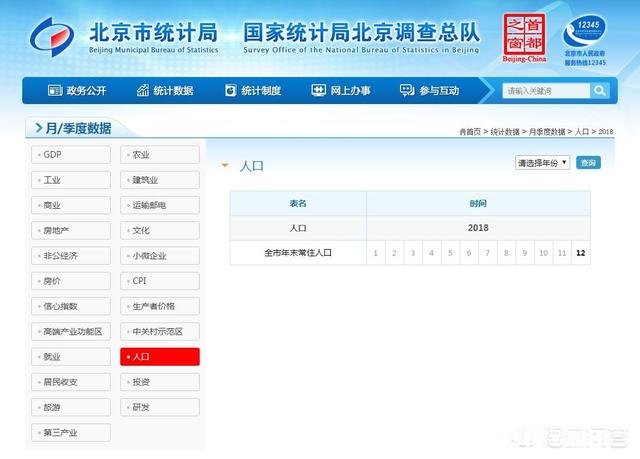This screenshot has width=640, height=459.
Task: Select the 商业 category
Action: click(71, 205)
